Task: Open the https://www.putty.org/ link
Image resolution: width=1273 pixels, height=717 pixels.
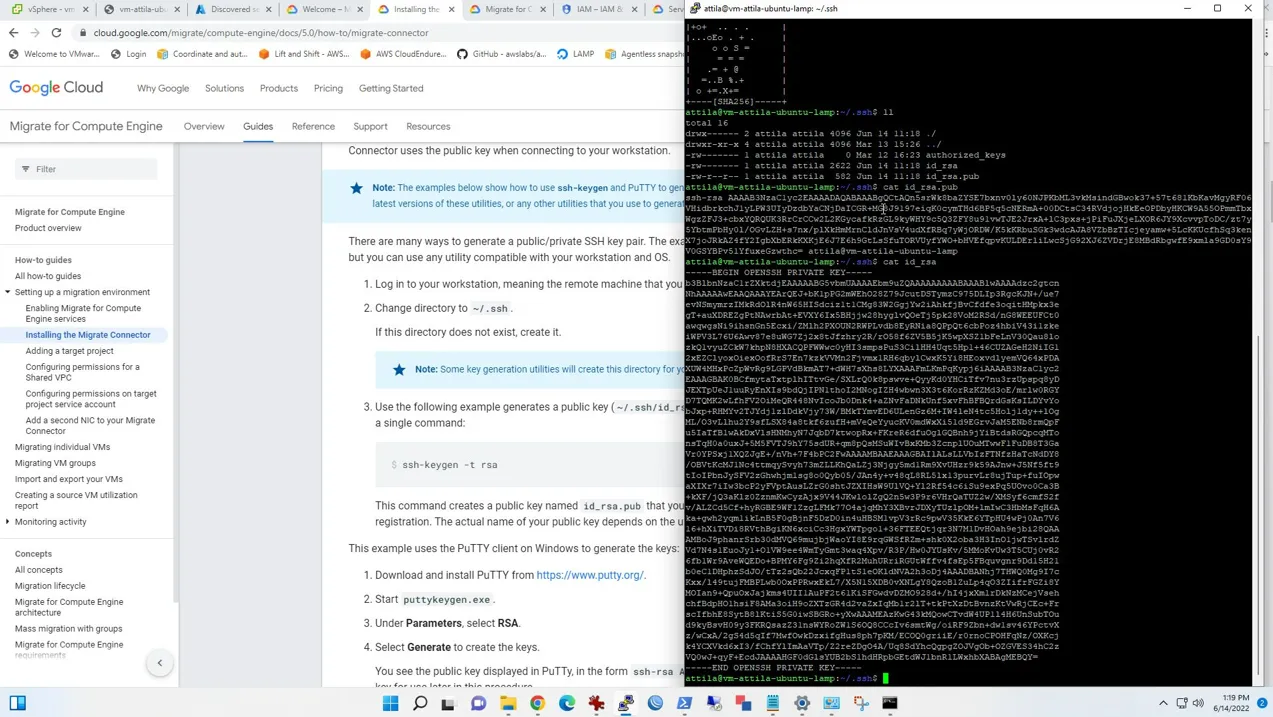Action: pos(590,575)
